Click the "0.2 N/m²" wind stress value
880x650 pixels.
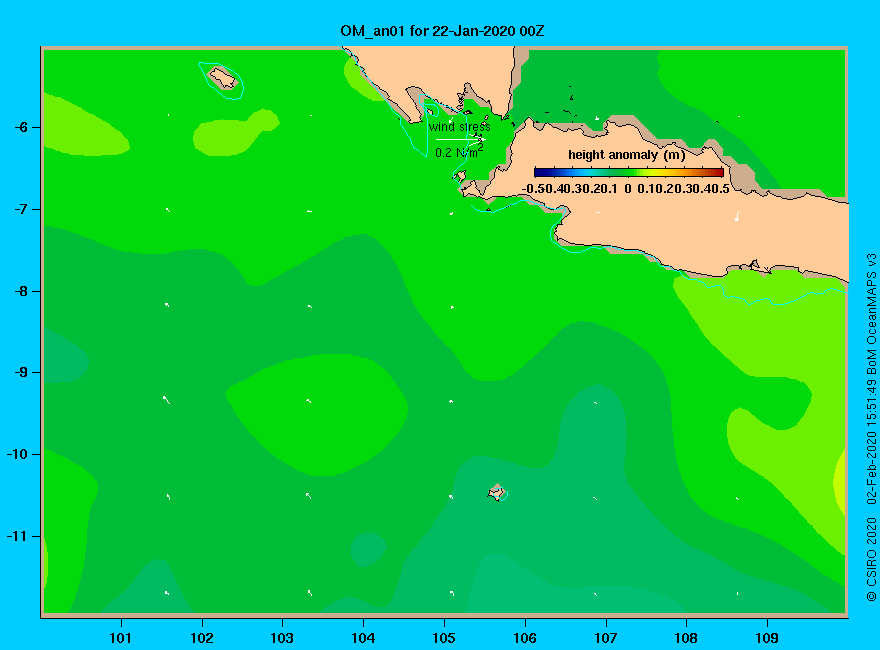point(459,152)
